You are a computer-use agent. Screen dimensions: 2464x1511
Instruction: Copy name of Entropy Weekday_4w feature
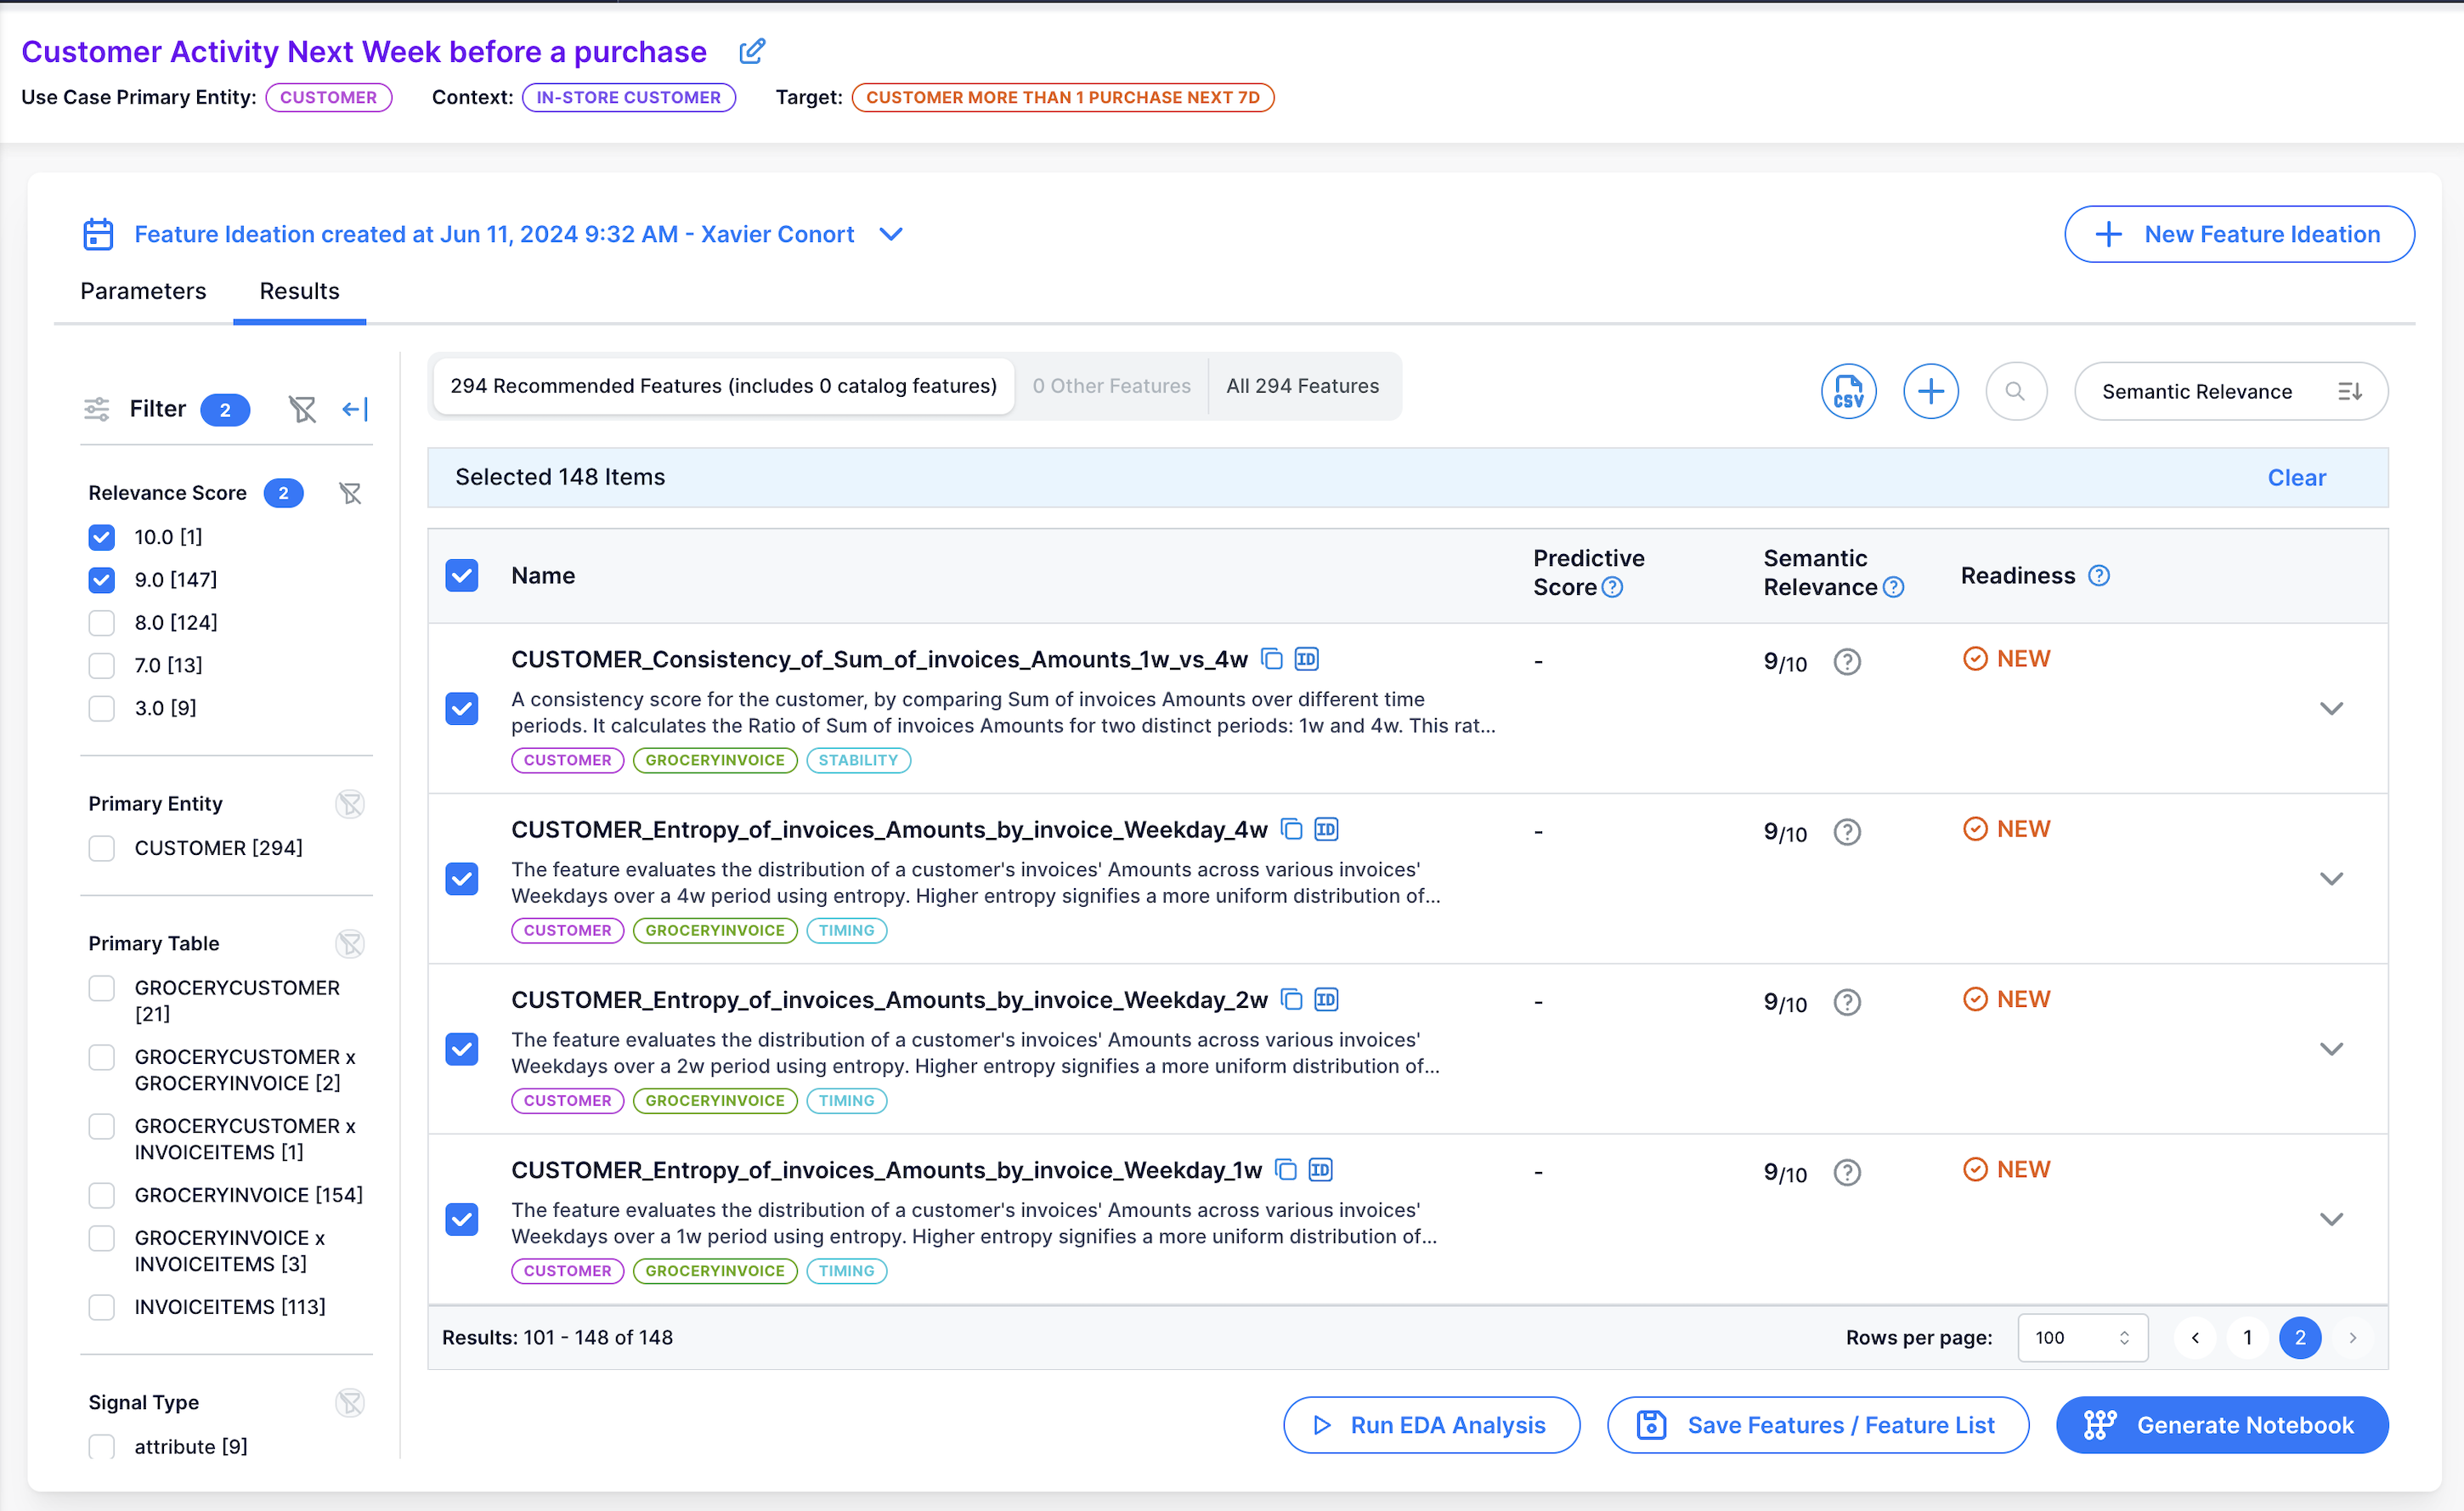(x=1292, y=829)
